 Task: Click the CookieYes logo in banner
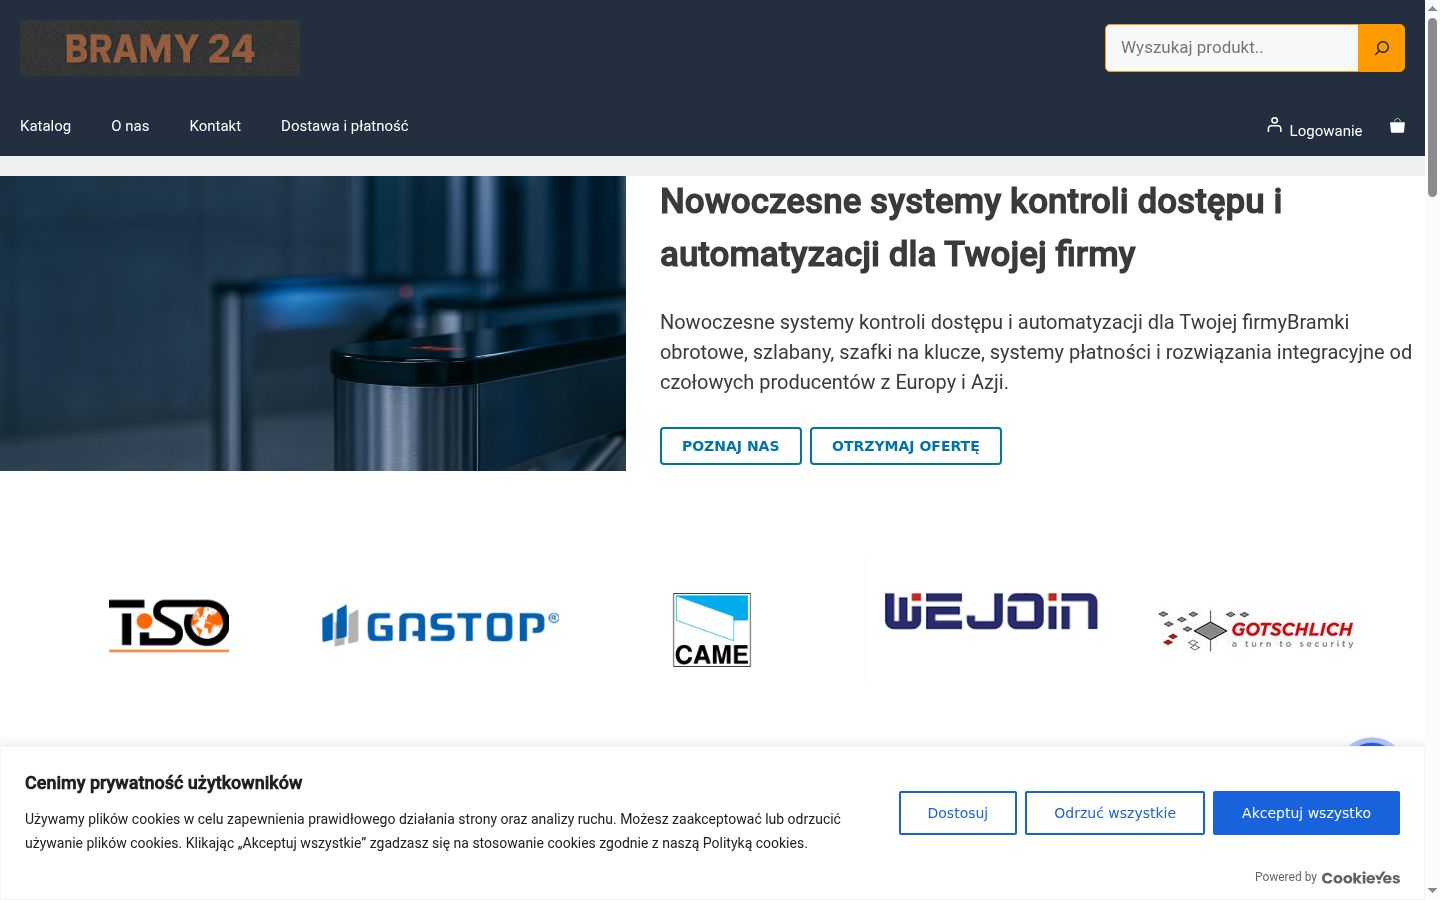click(x=1361, y=878)
